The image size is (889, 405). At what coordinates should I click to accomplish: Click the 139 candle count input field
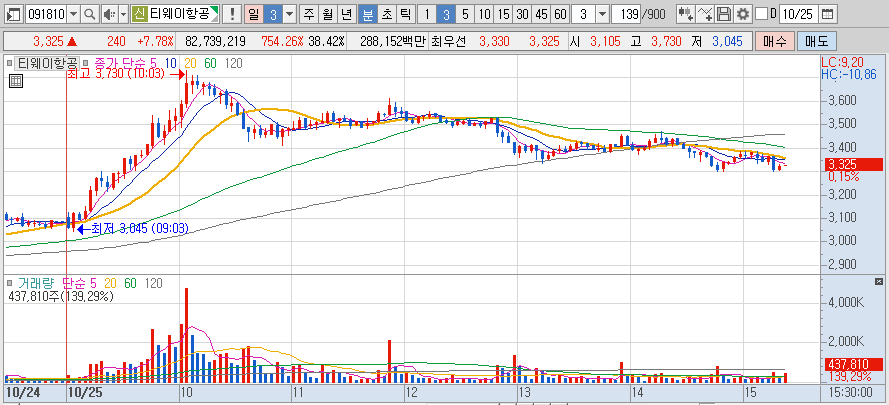[626, 14]
